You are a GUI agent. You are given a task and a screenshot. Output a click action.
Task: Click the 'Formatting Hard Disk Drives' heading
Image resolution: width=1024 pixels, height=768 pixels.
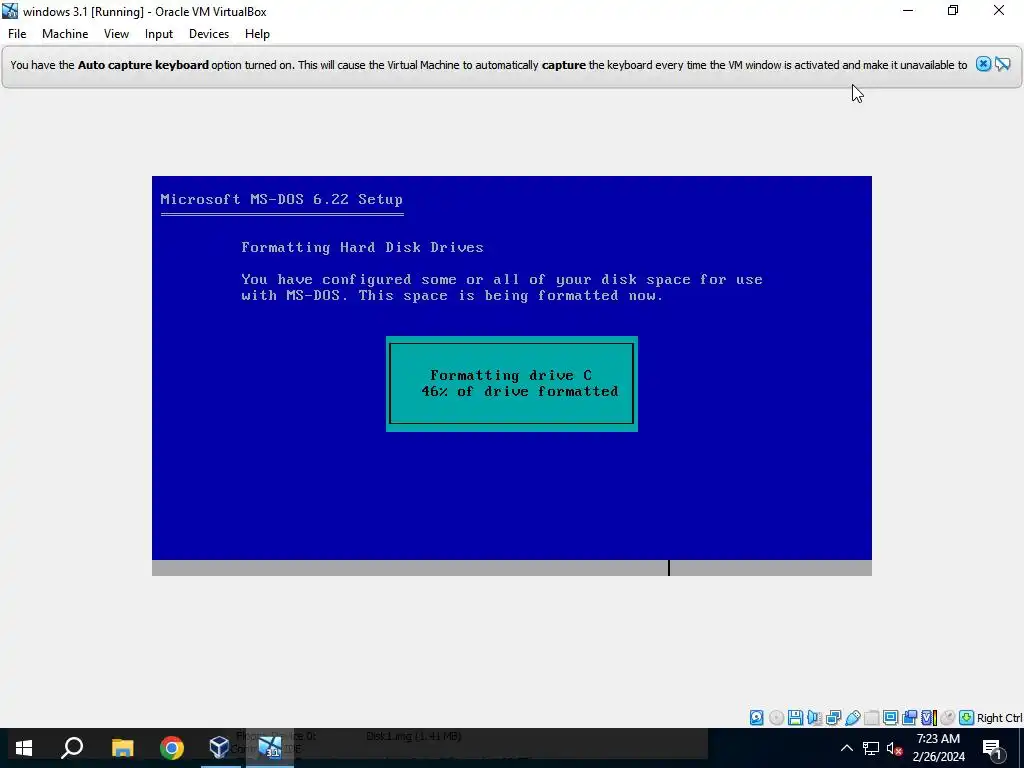tap(362, 248)
